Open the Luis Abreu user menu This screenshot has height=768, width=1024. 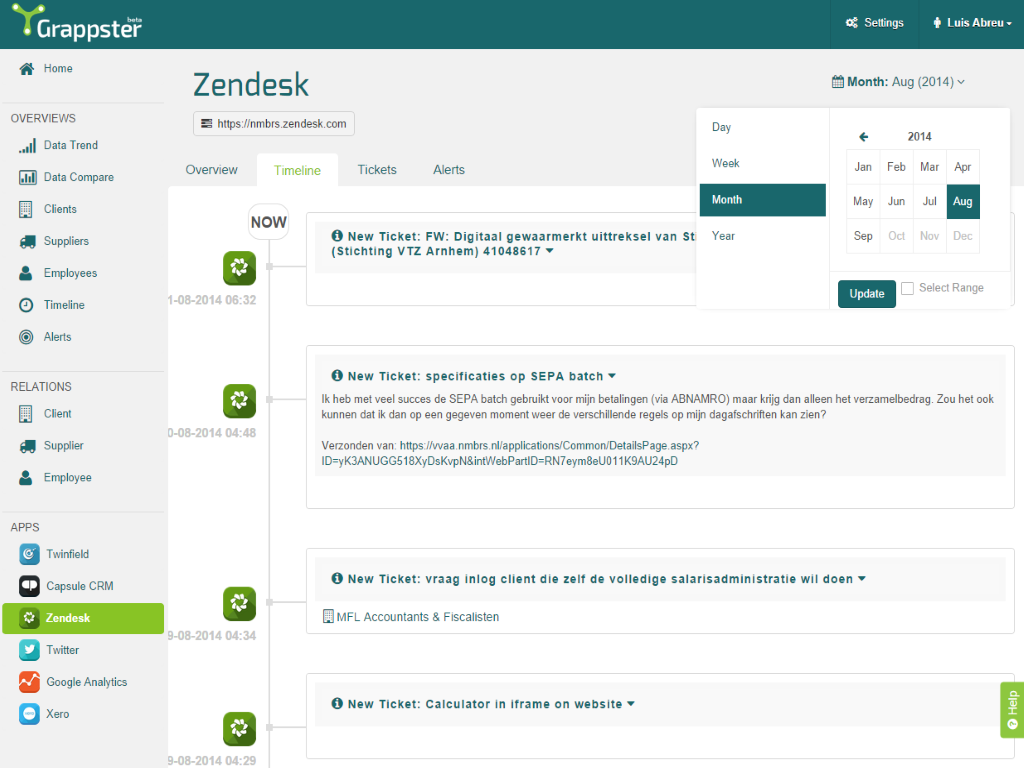coord(971,23)
